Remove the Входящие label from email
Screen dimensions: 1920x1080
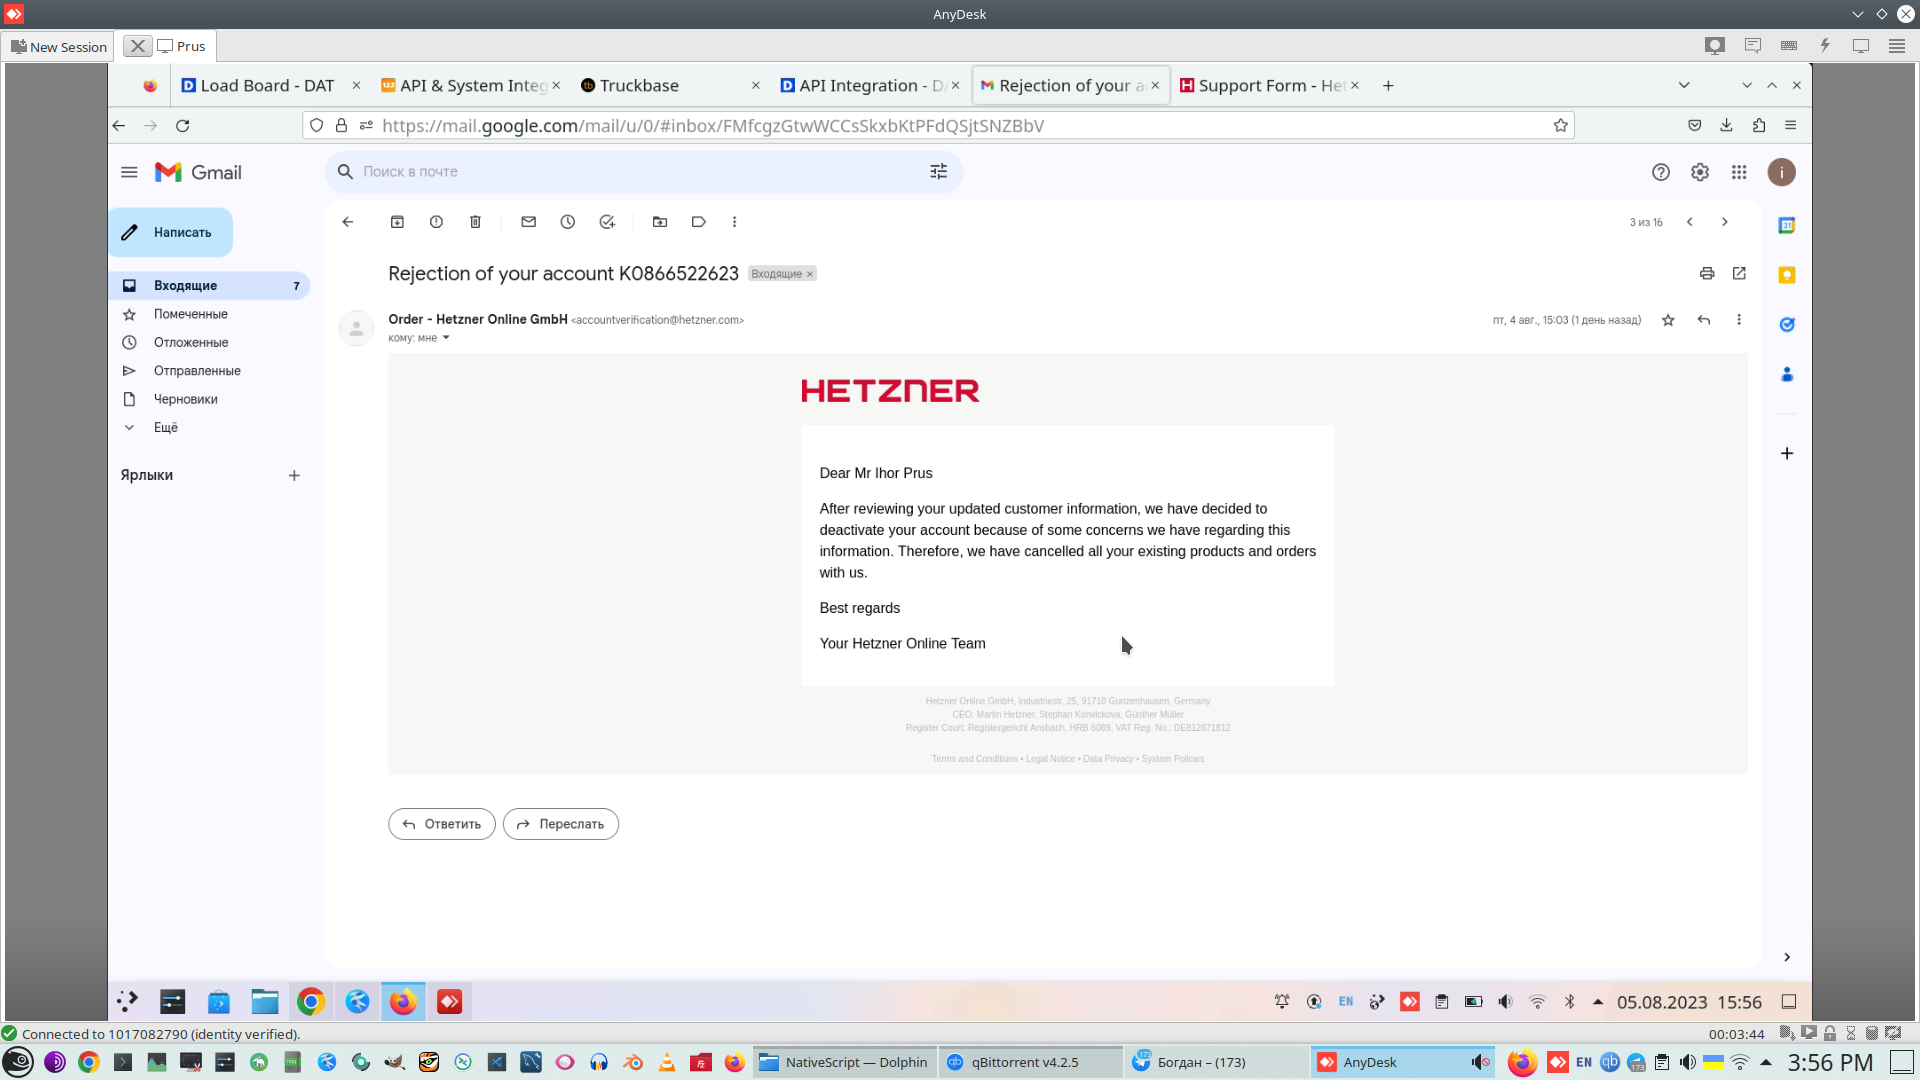(x=810, y=274)
